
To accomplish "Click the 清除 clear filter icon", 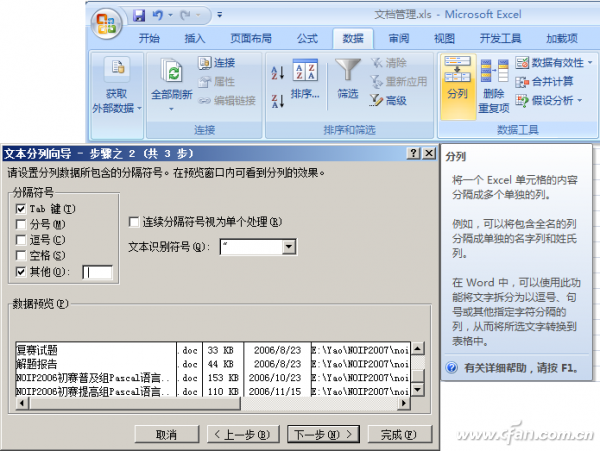I will 377,62.
